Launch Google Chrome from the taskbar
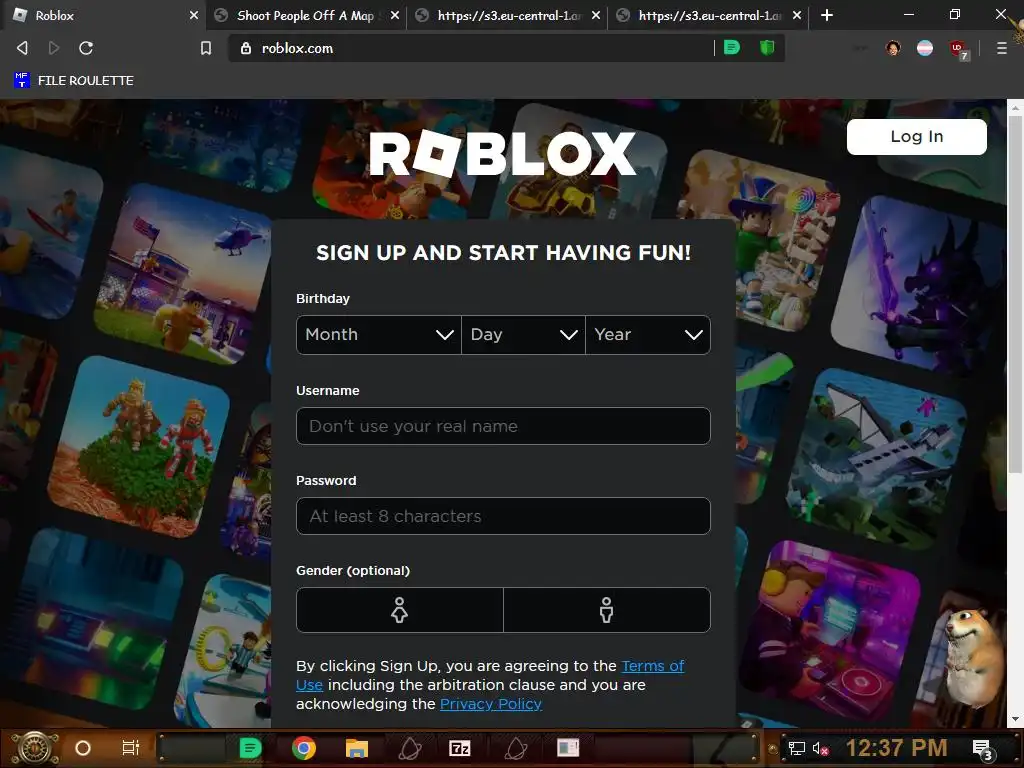 pos(304,748)
